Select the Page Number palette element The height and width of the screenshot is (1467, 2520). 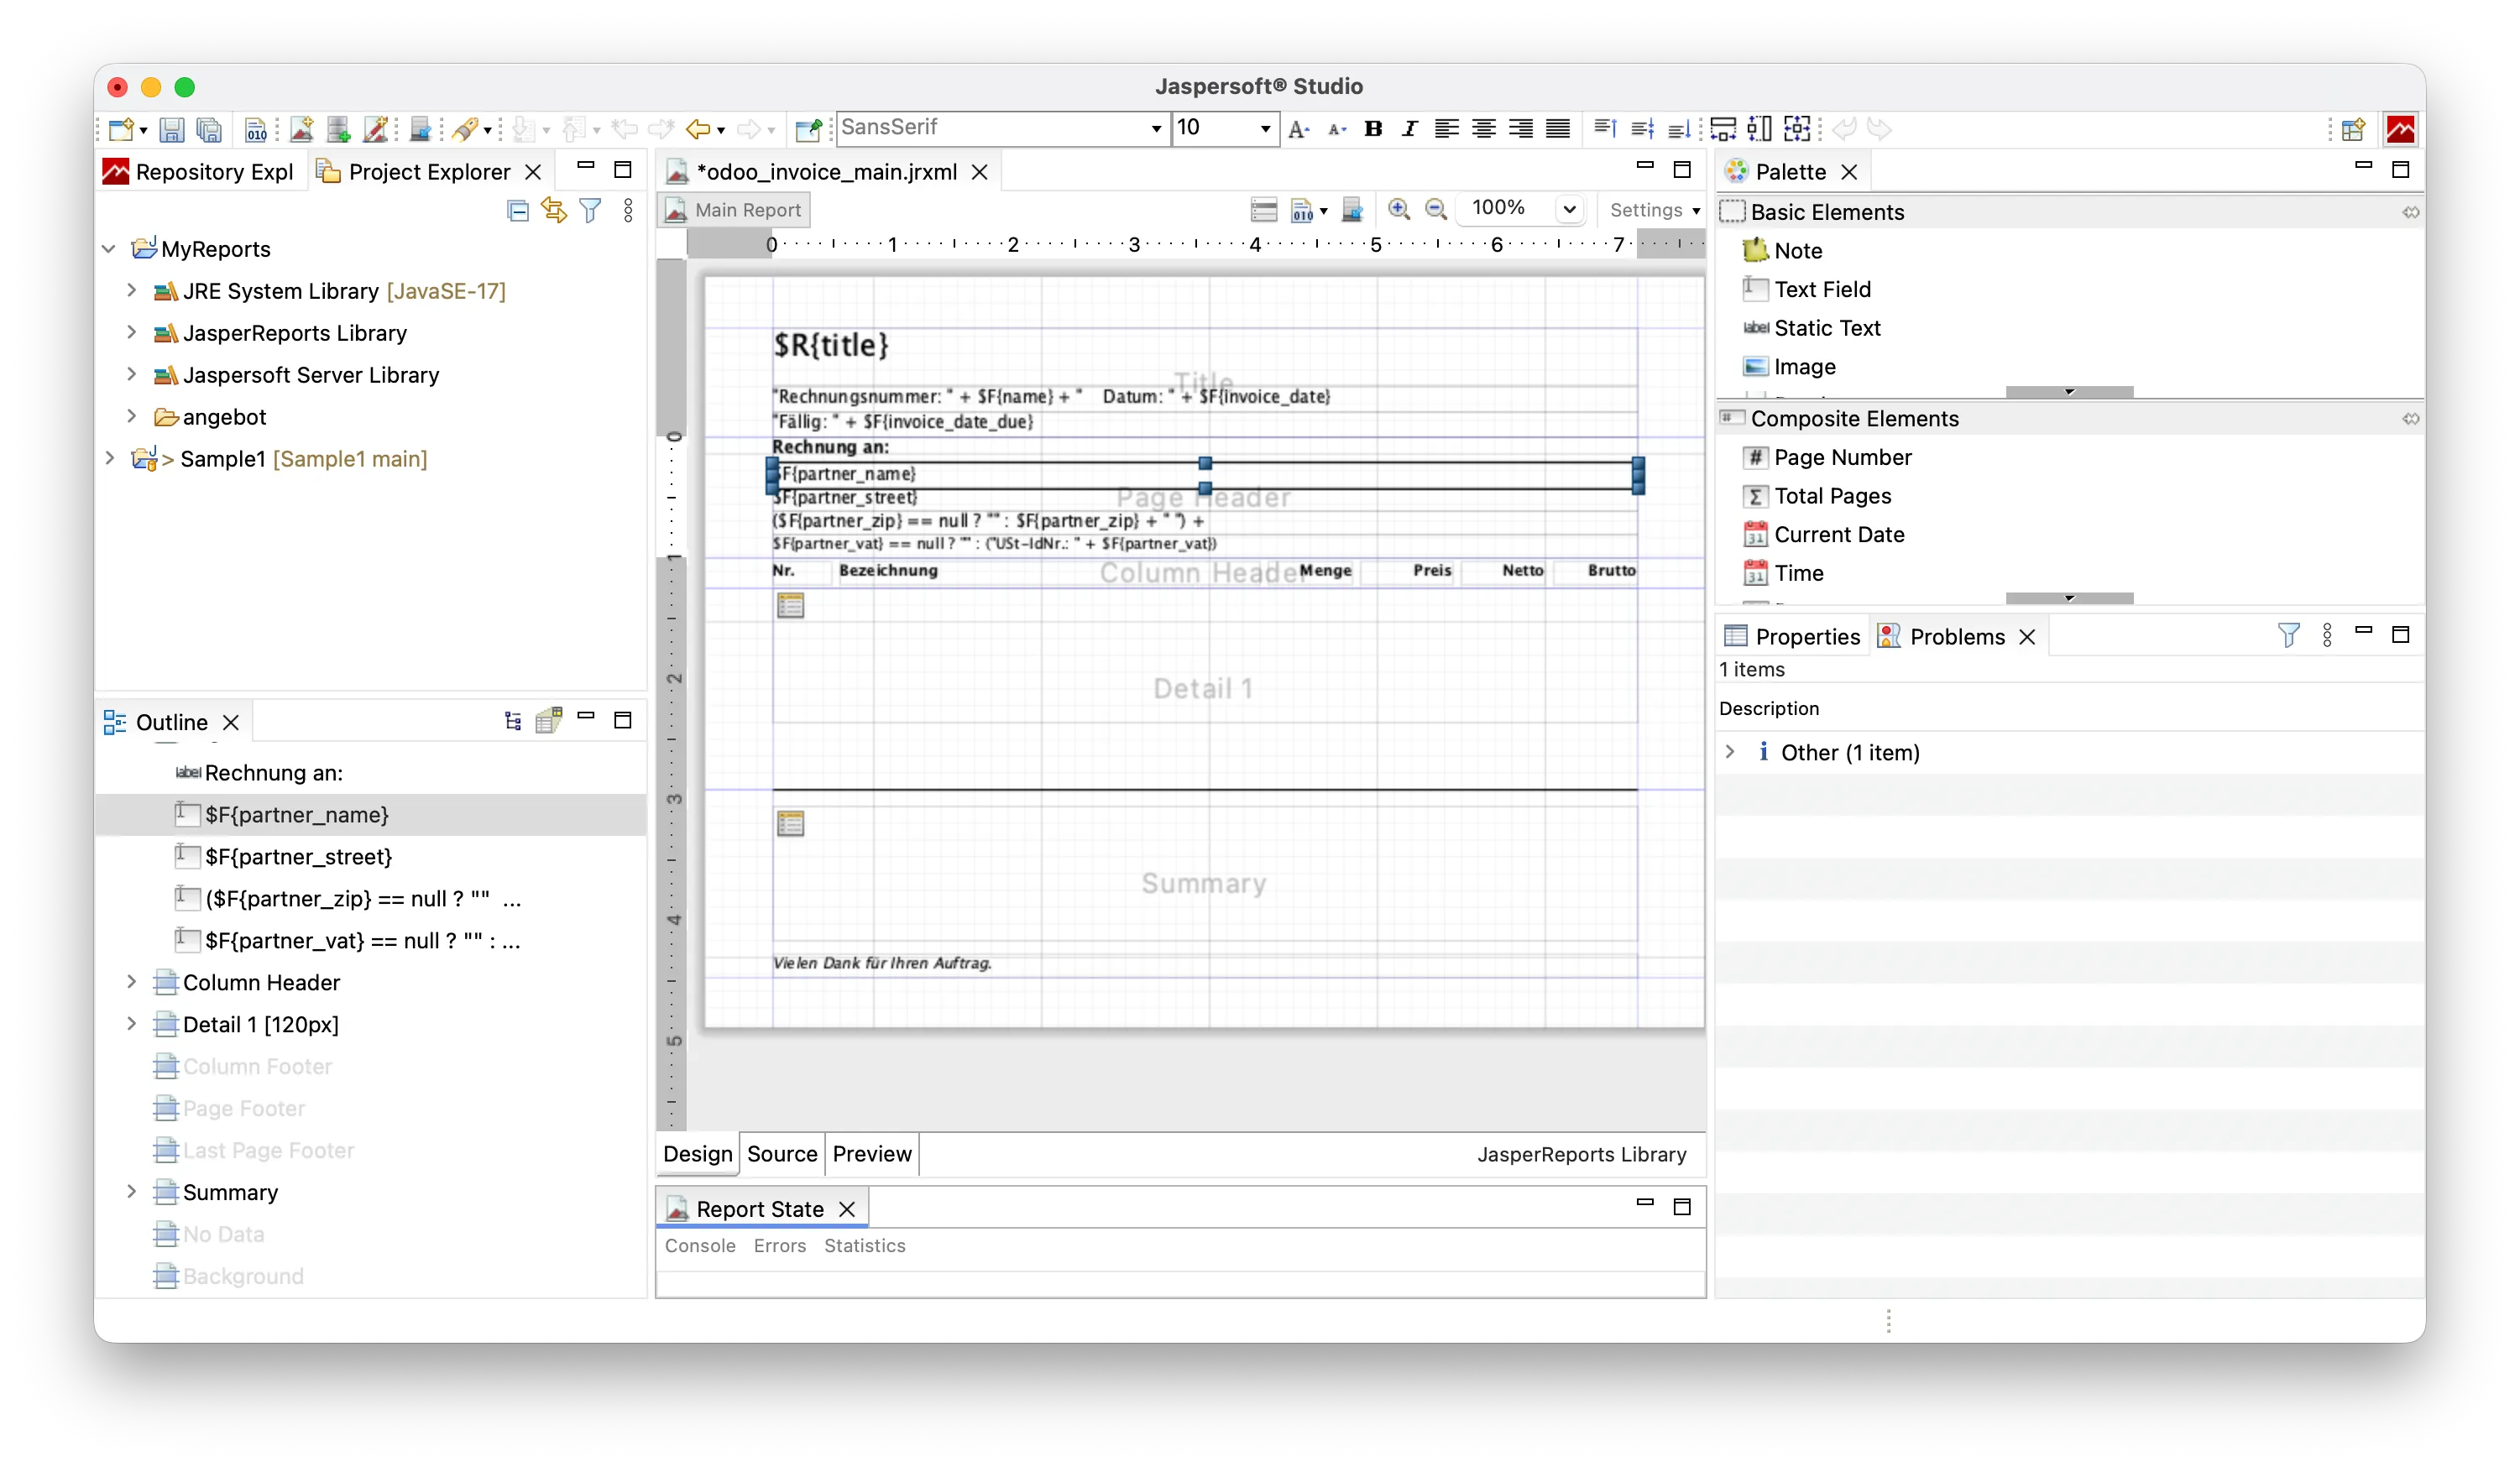click(1828, 457)
